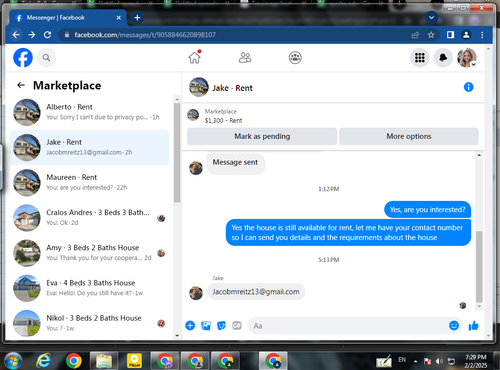The image size is (500, 370).
Task: Click the 'Message sent' bubble
Action: click(x=235, y=163)
